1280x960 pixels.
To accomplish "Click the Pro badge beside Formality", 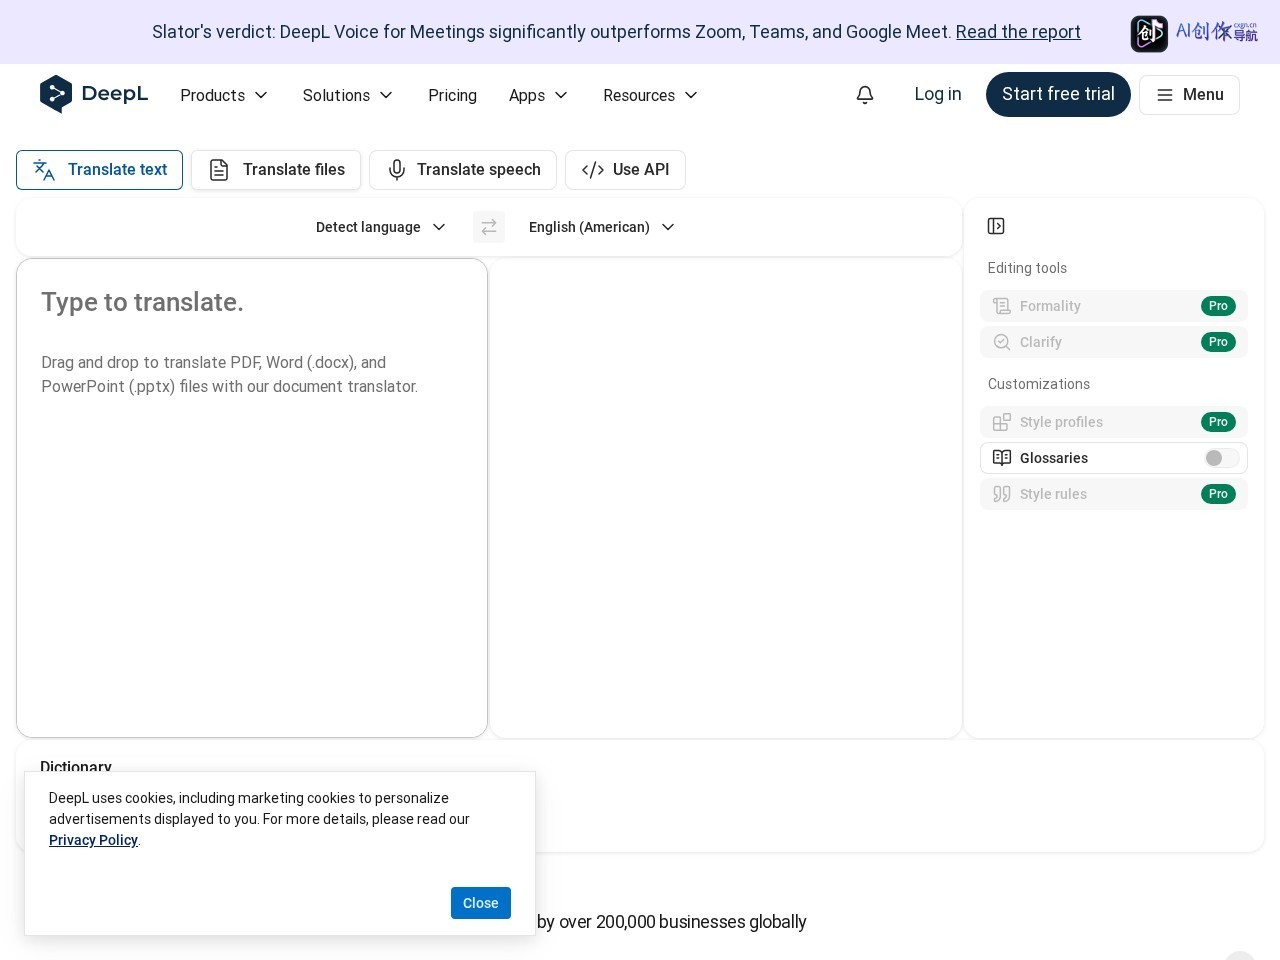I will pos(1218,306).
